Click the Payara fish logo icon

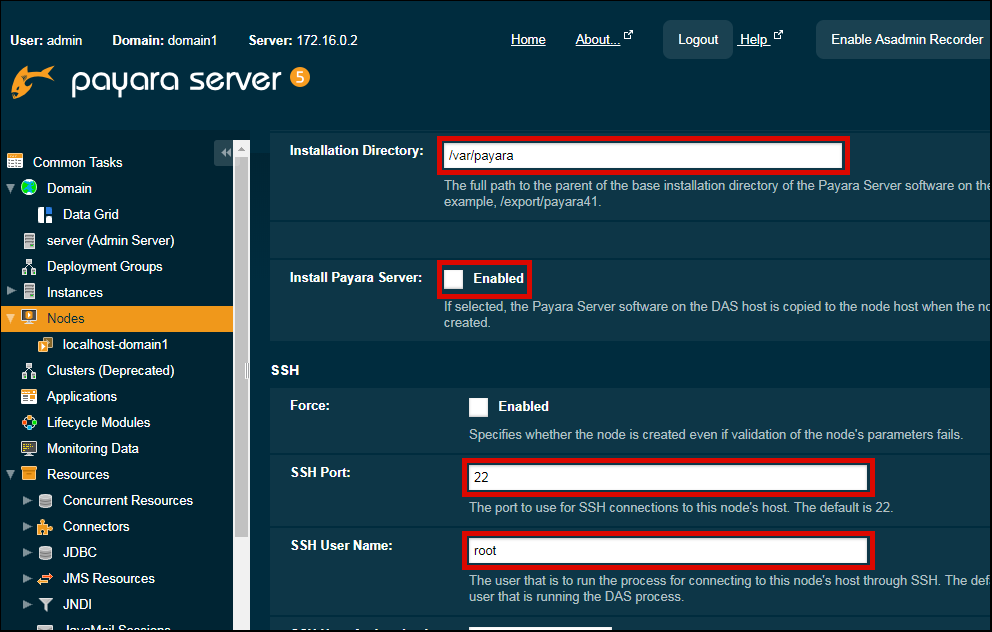tap(32, 82)
